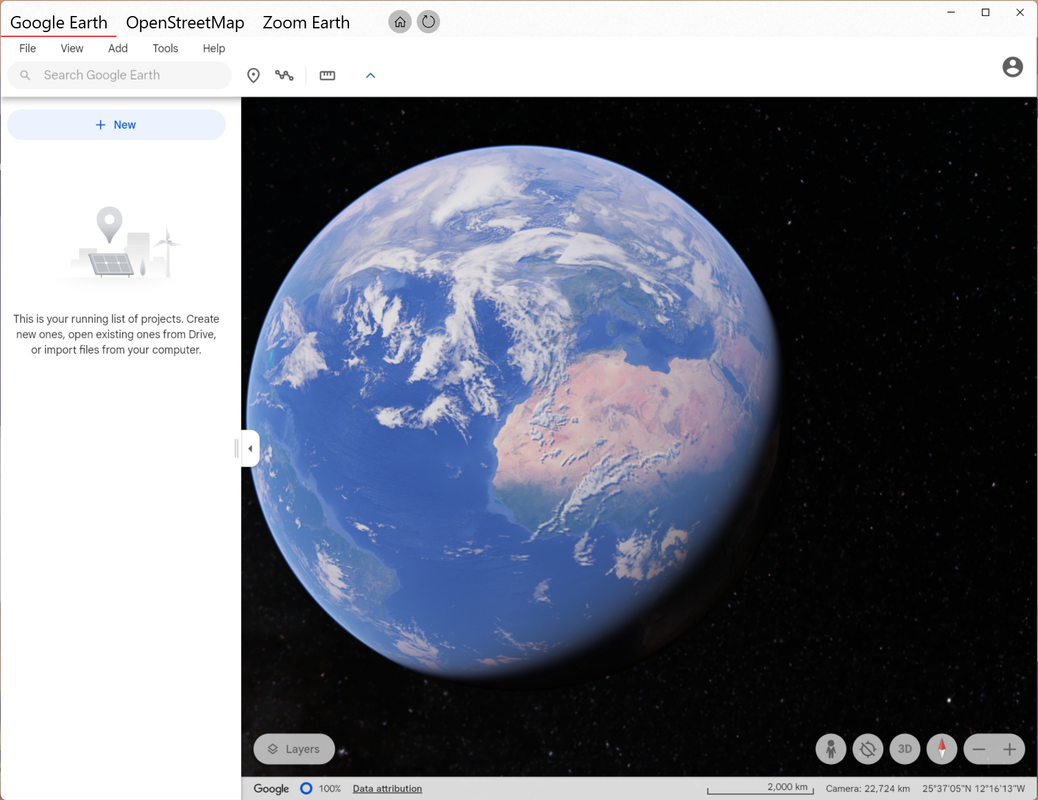Select the Google Earth tab
The image size is (1038, 800).
click(x=58, y=23)
